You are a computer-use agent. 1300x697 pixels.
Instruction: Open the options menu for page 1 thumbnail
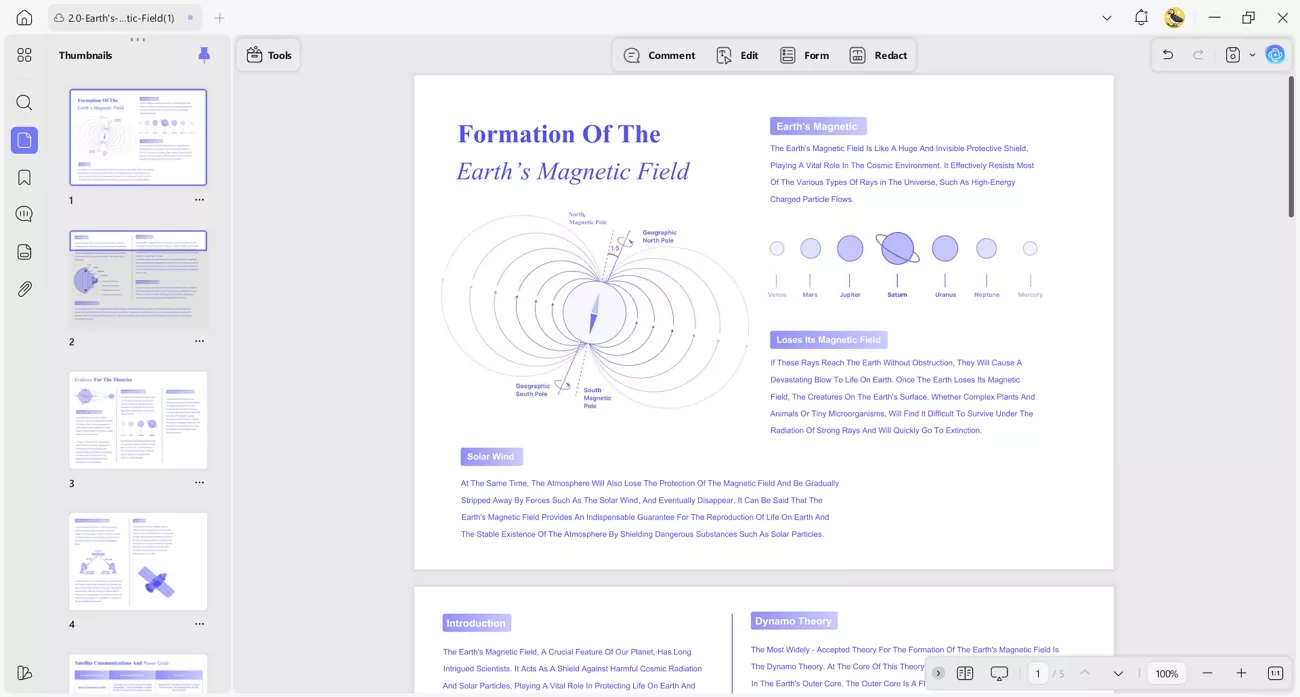pyautogui.click(x=199, y=200)
